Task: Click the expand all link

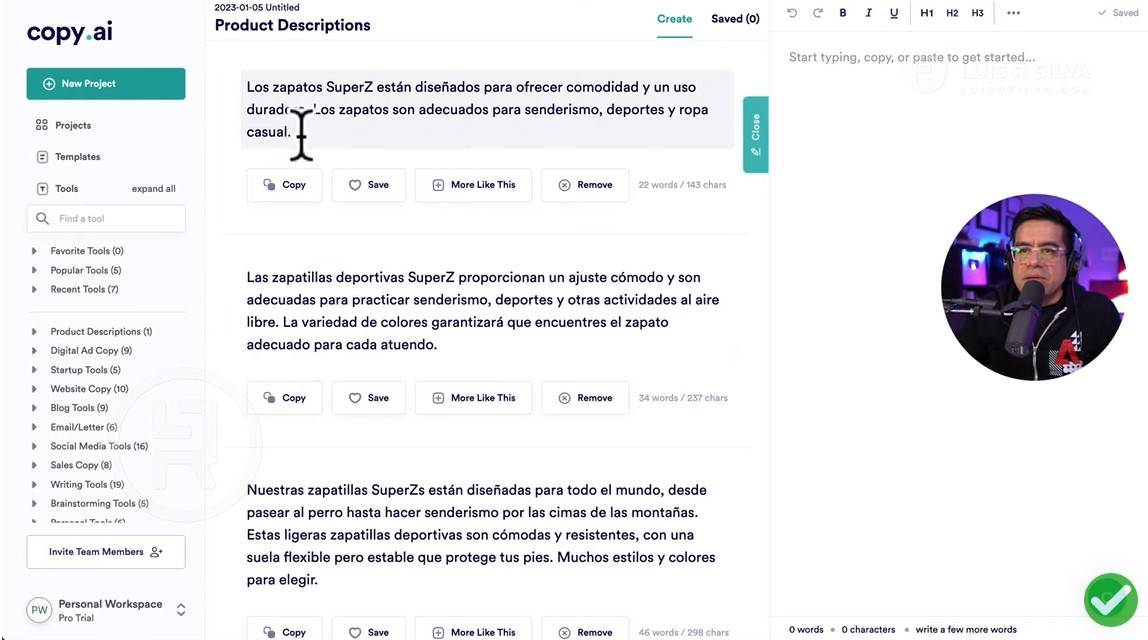Action: click(154, 188)
